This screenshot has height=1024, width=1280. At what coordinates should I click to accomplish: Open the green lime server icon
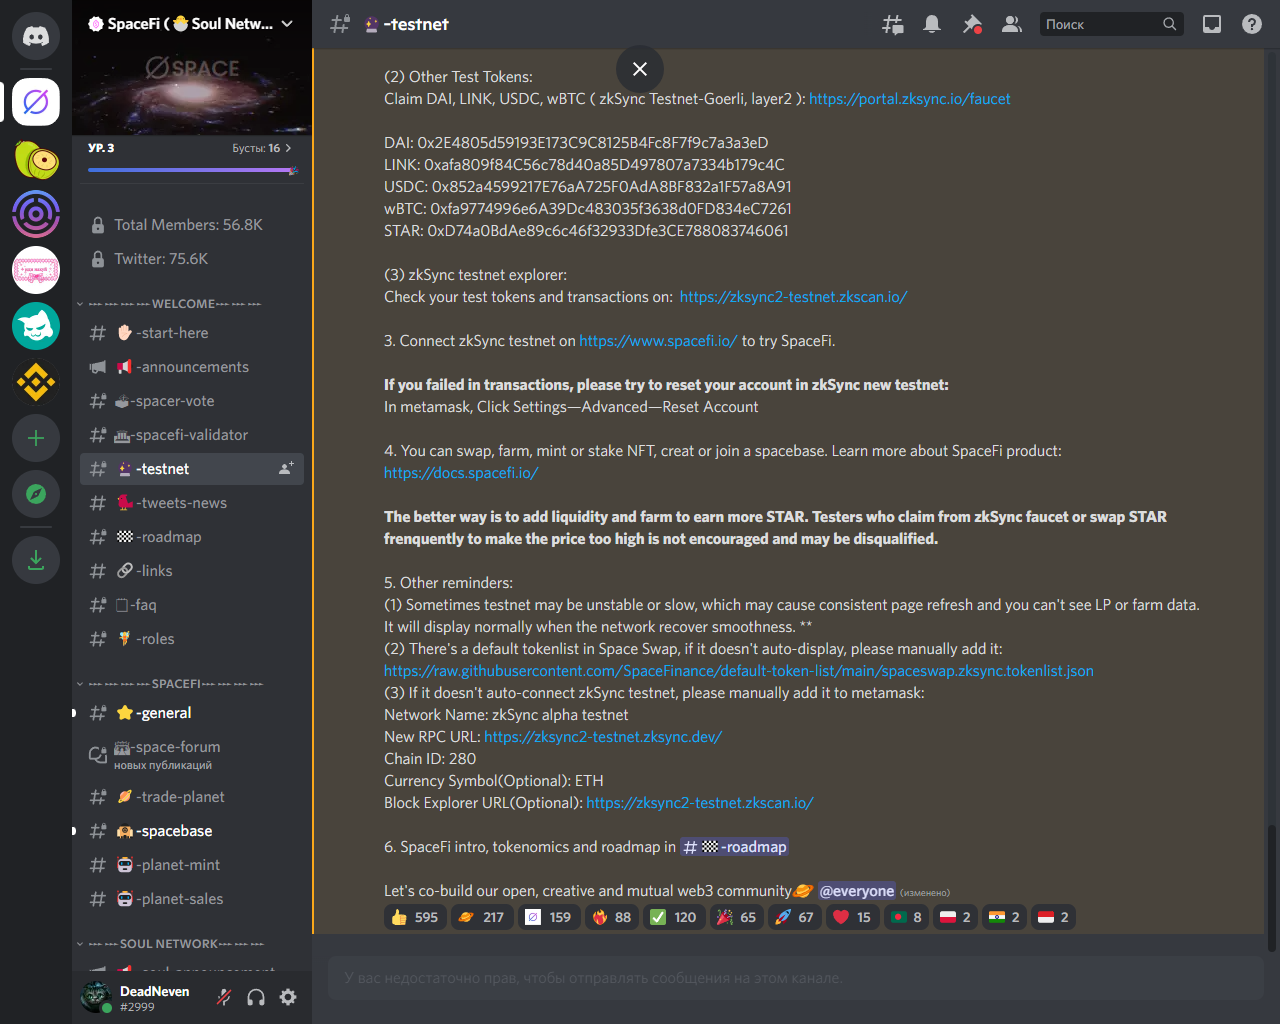[36, 158]
